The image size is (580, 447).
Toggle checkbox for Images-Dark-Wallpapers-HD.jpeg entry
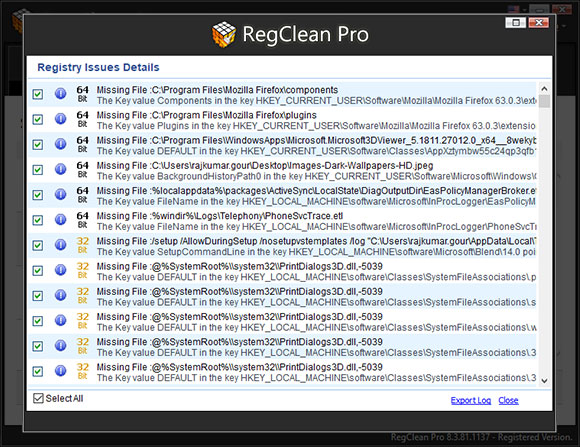(37, 170)
